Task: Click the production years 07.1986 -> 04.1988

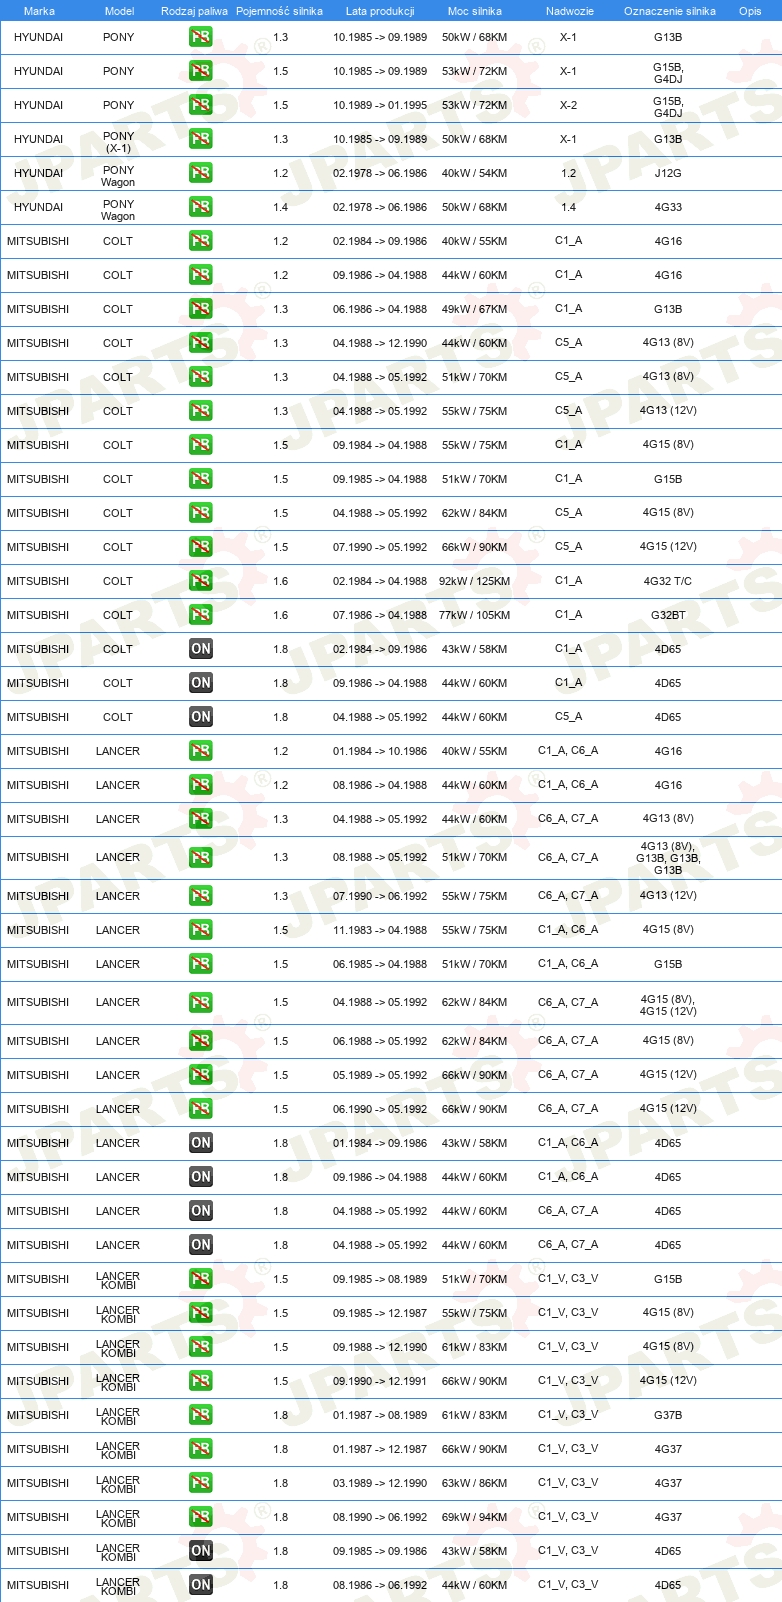Action: [x=380, y=615]
